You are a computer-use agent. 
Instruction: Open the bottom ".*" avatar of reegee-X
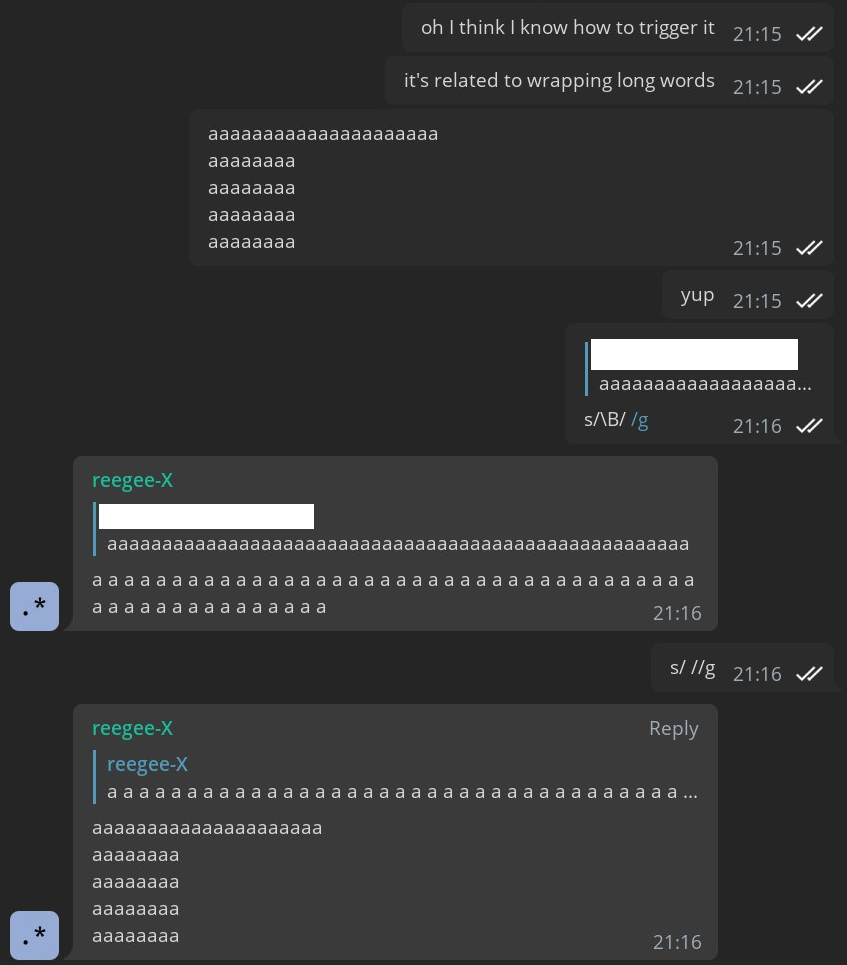[35, 935]
